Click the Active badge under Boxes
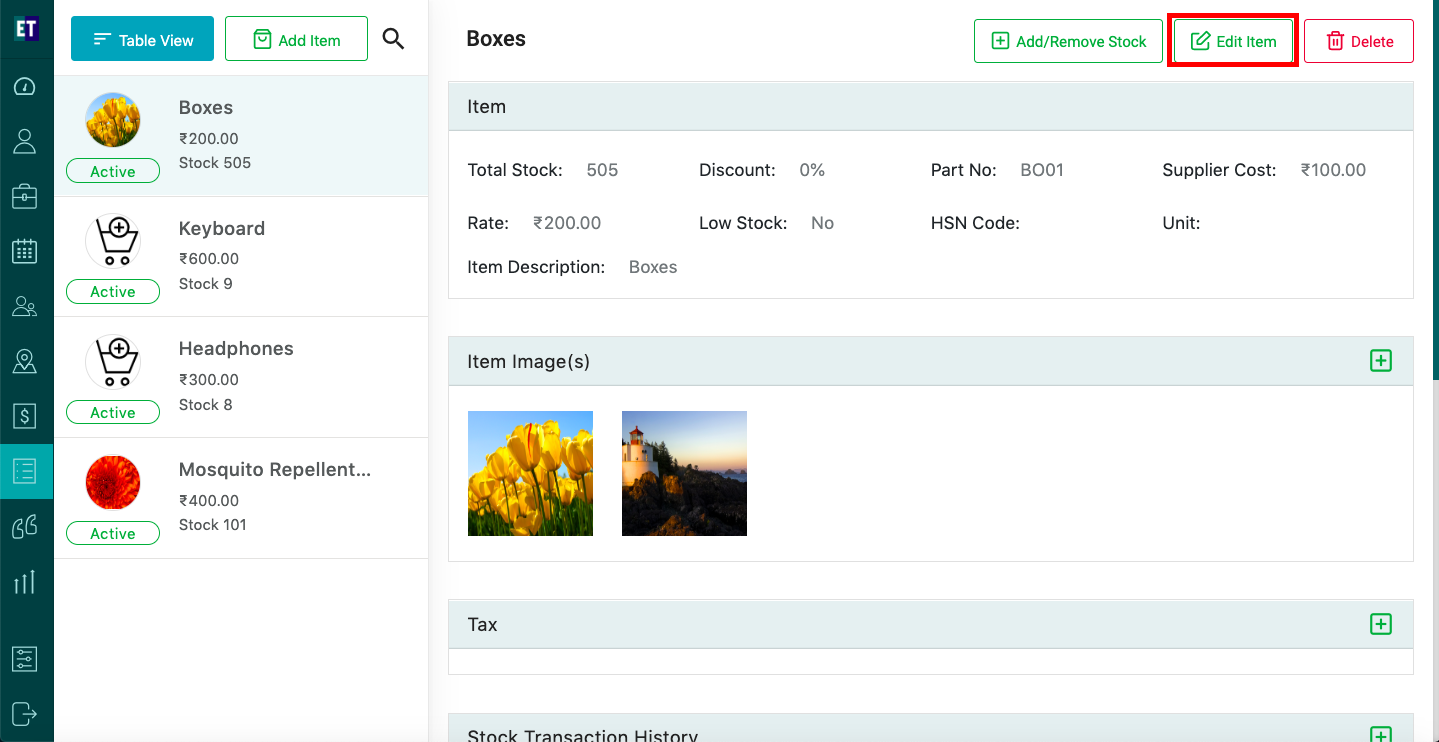 click(x=113, y=171)
